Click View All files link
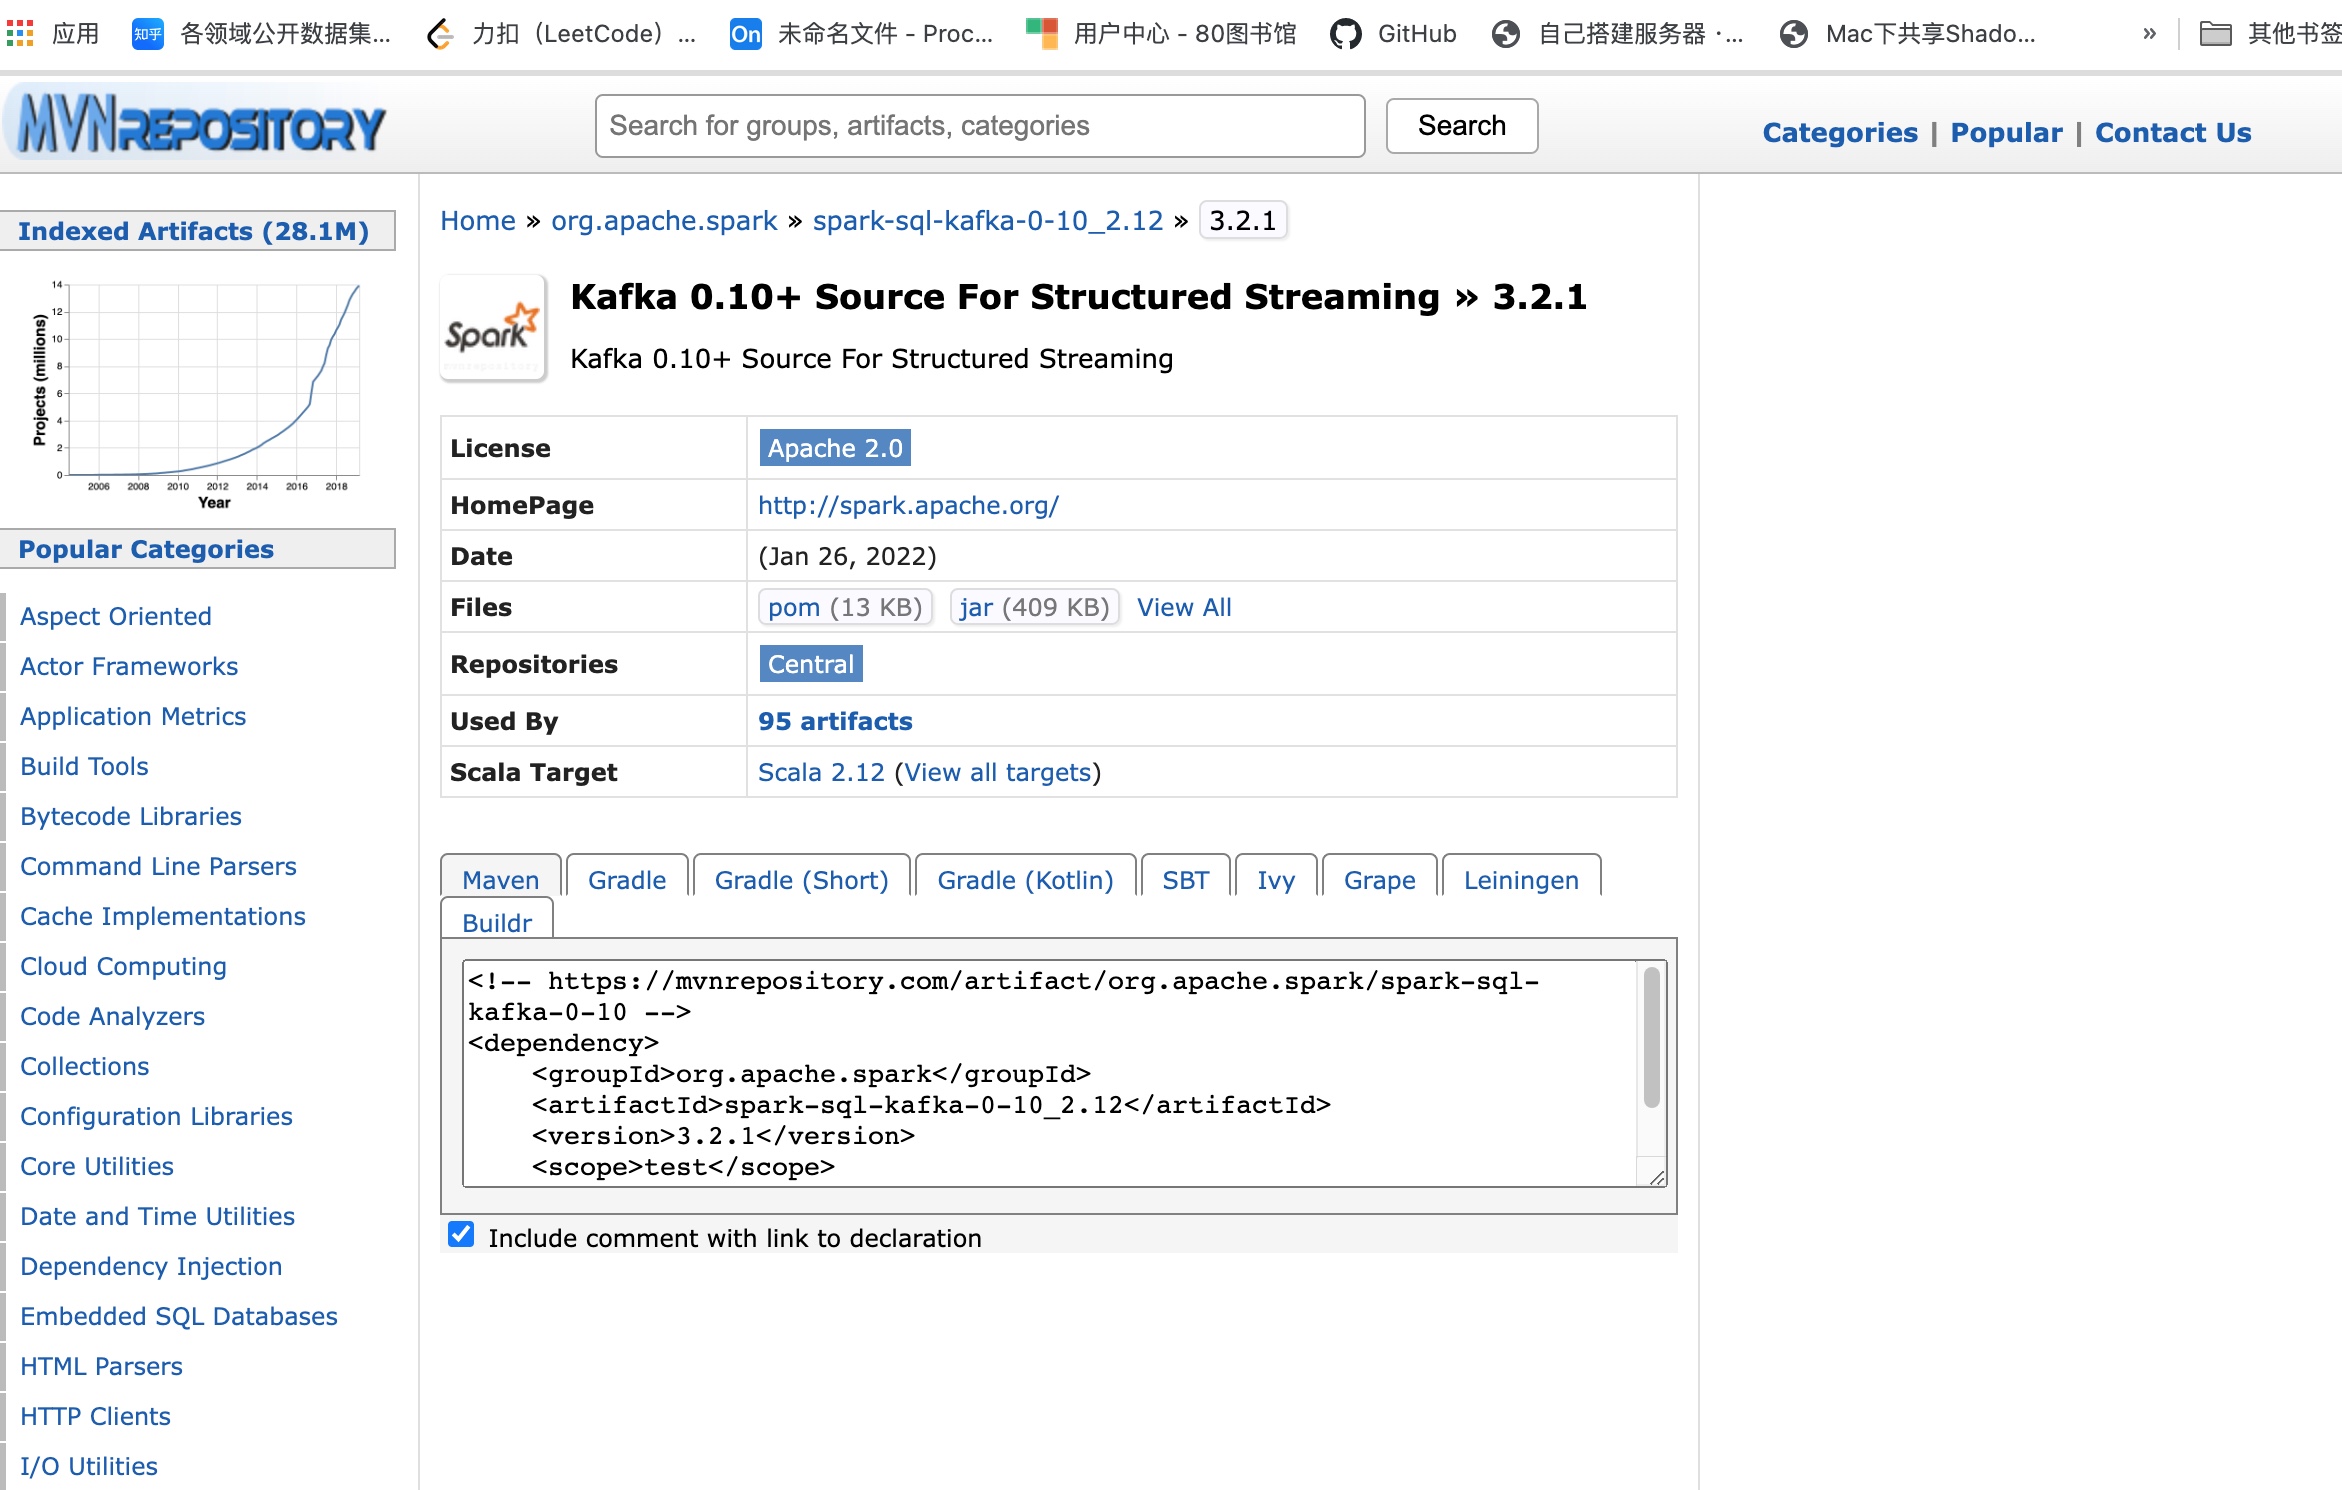 tap(1184, 607)
